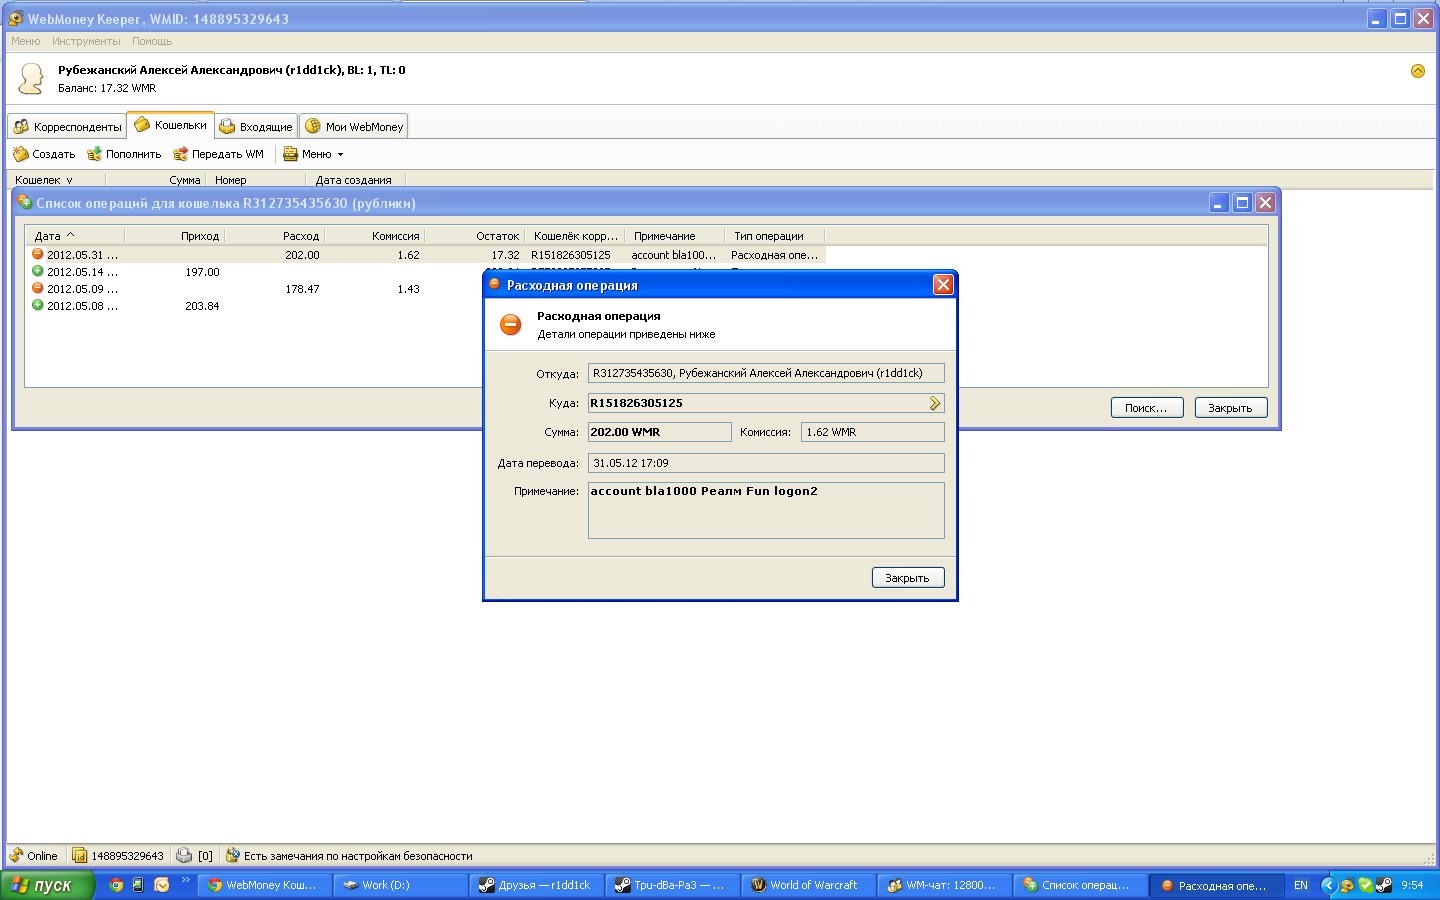
Task: Click the Дата перевода field
Action: (766, 463)
